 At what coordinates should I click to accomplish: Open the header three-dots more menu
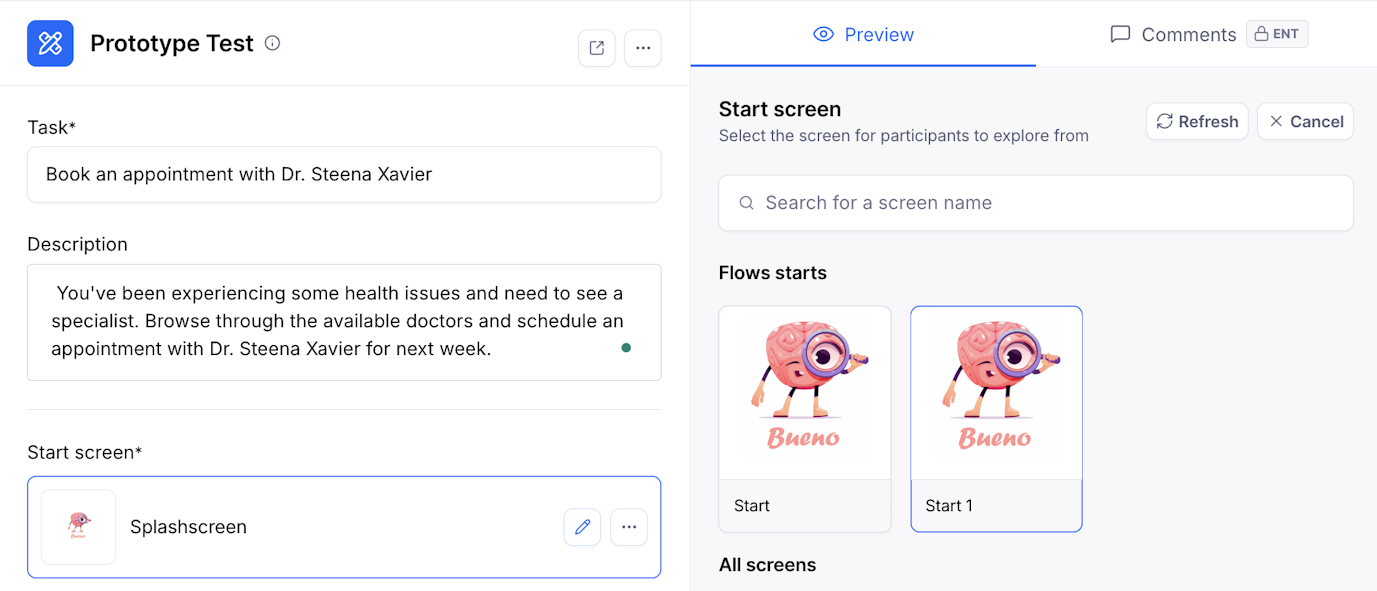[x=643, y=48]
